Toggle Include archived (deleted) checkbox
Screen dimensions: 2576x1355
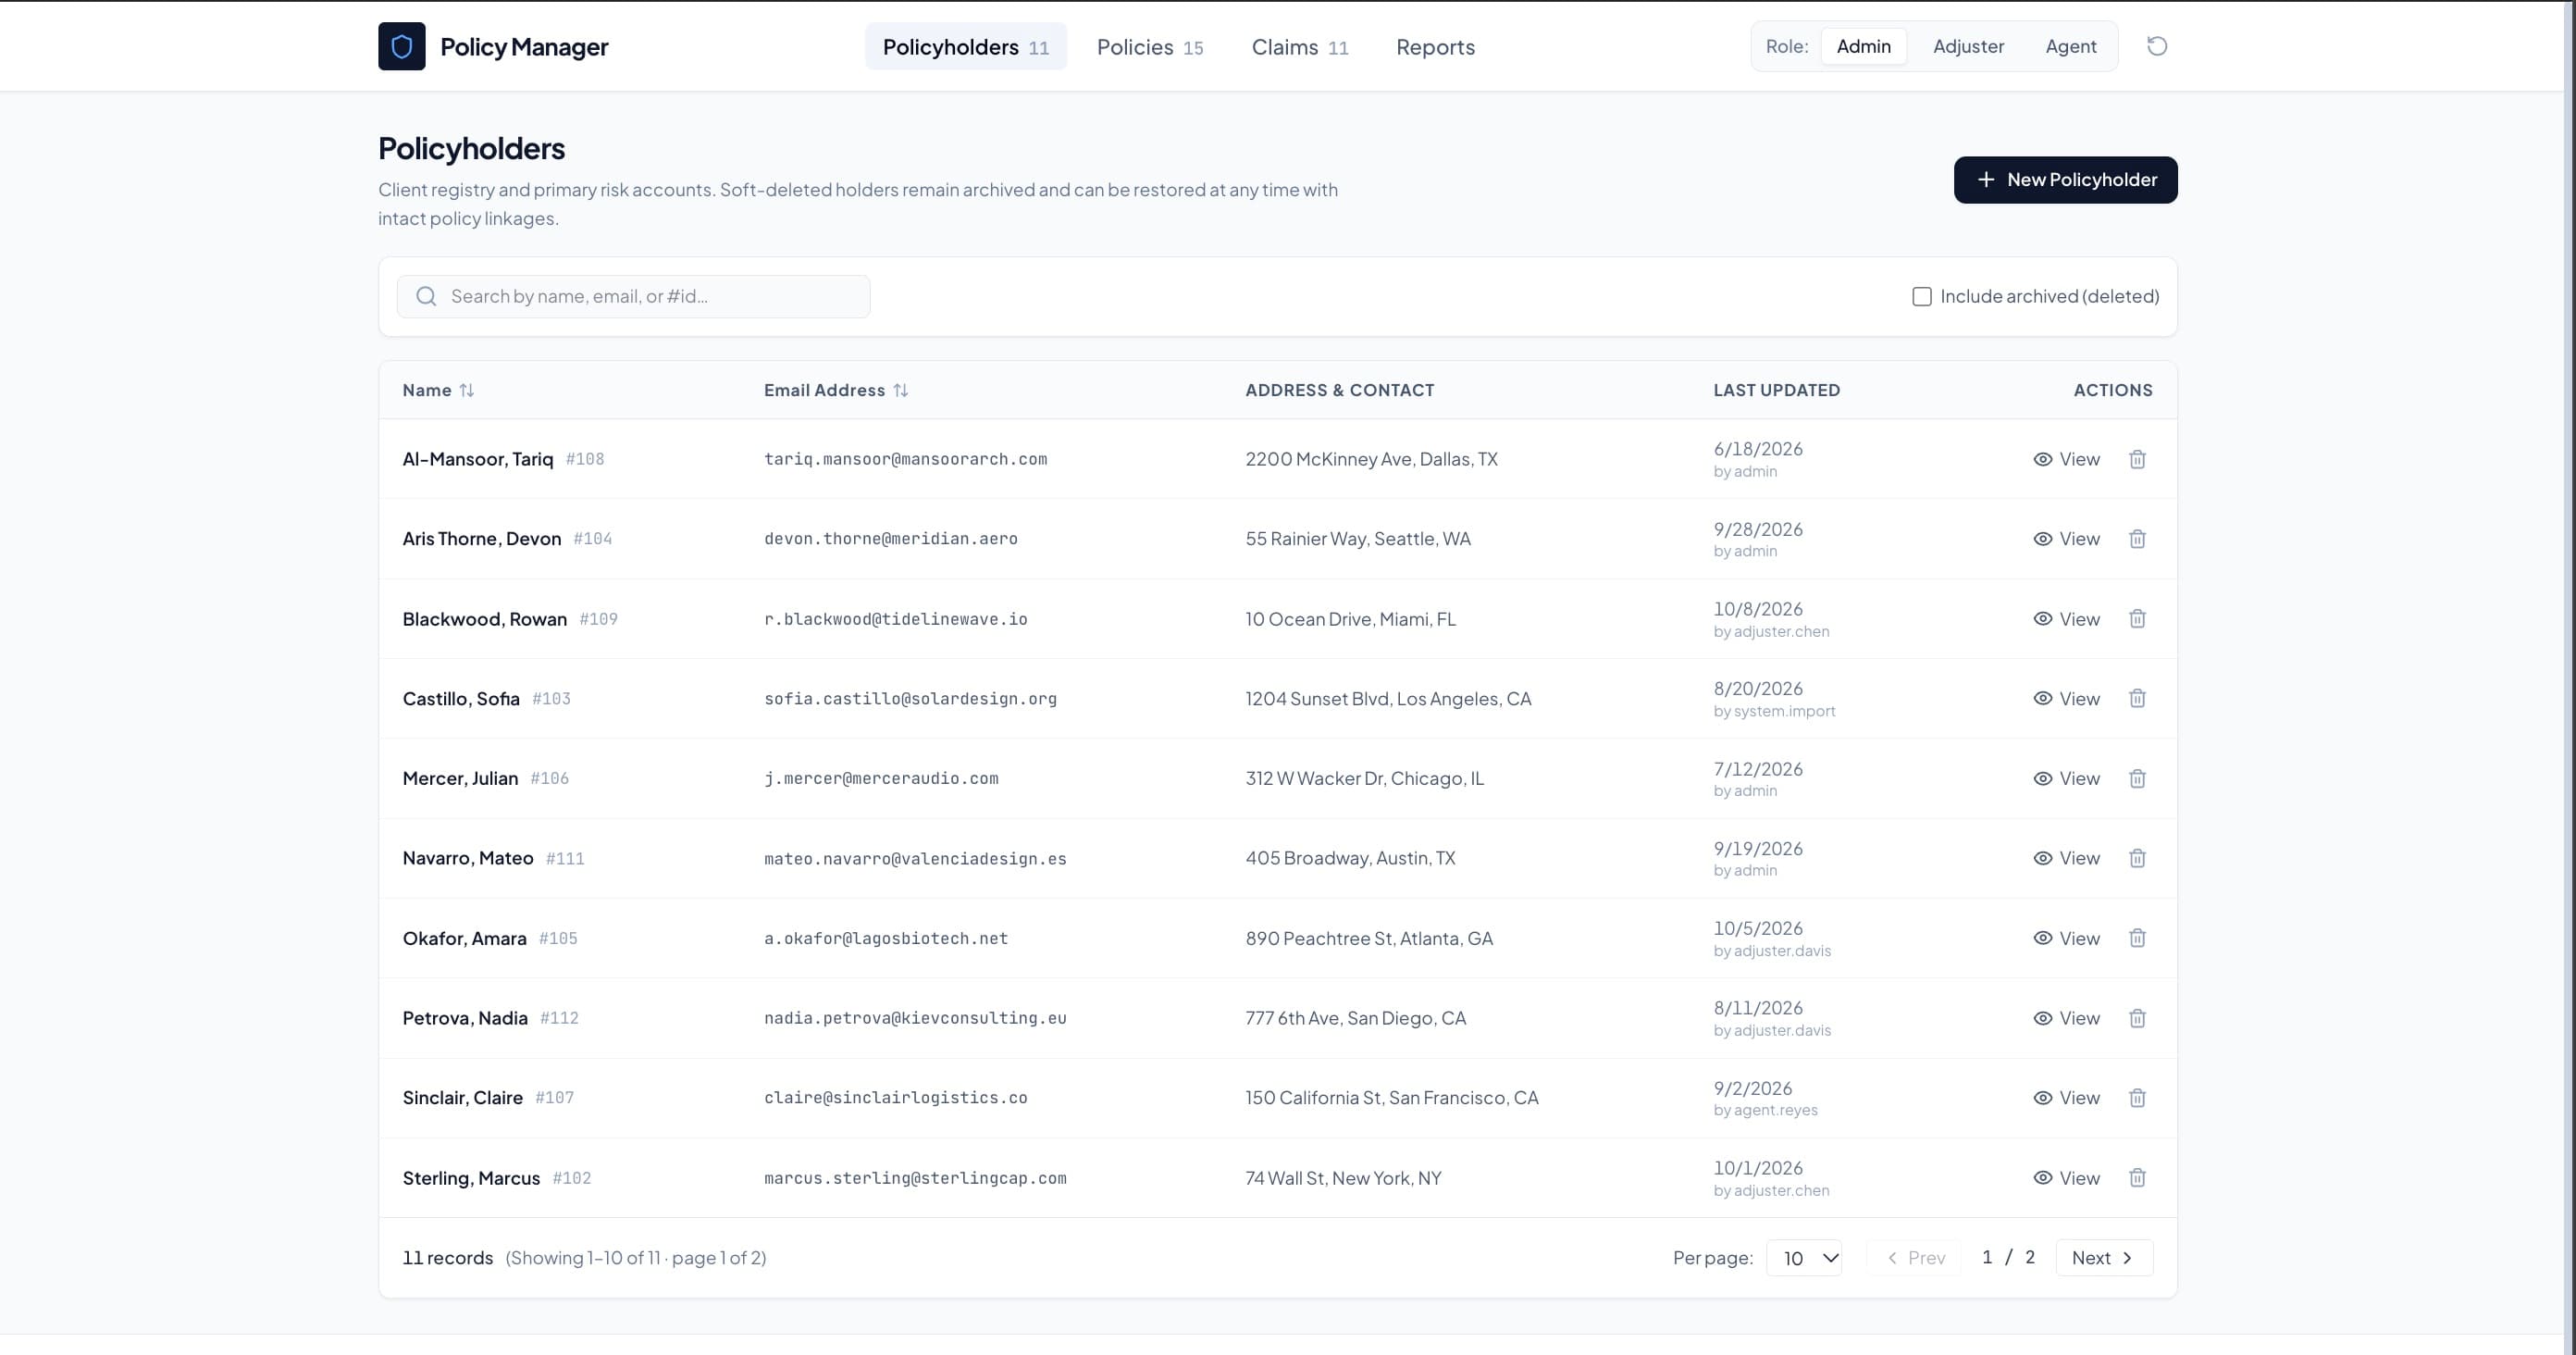[1921, 296]
